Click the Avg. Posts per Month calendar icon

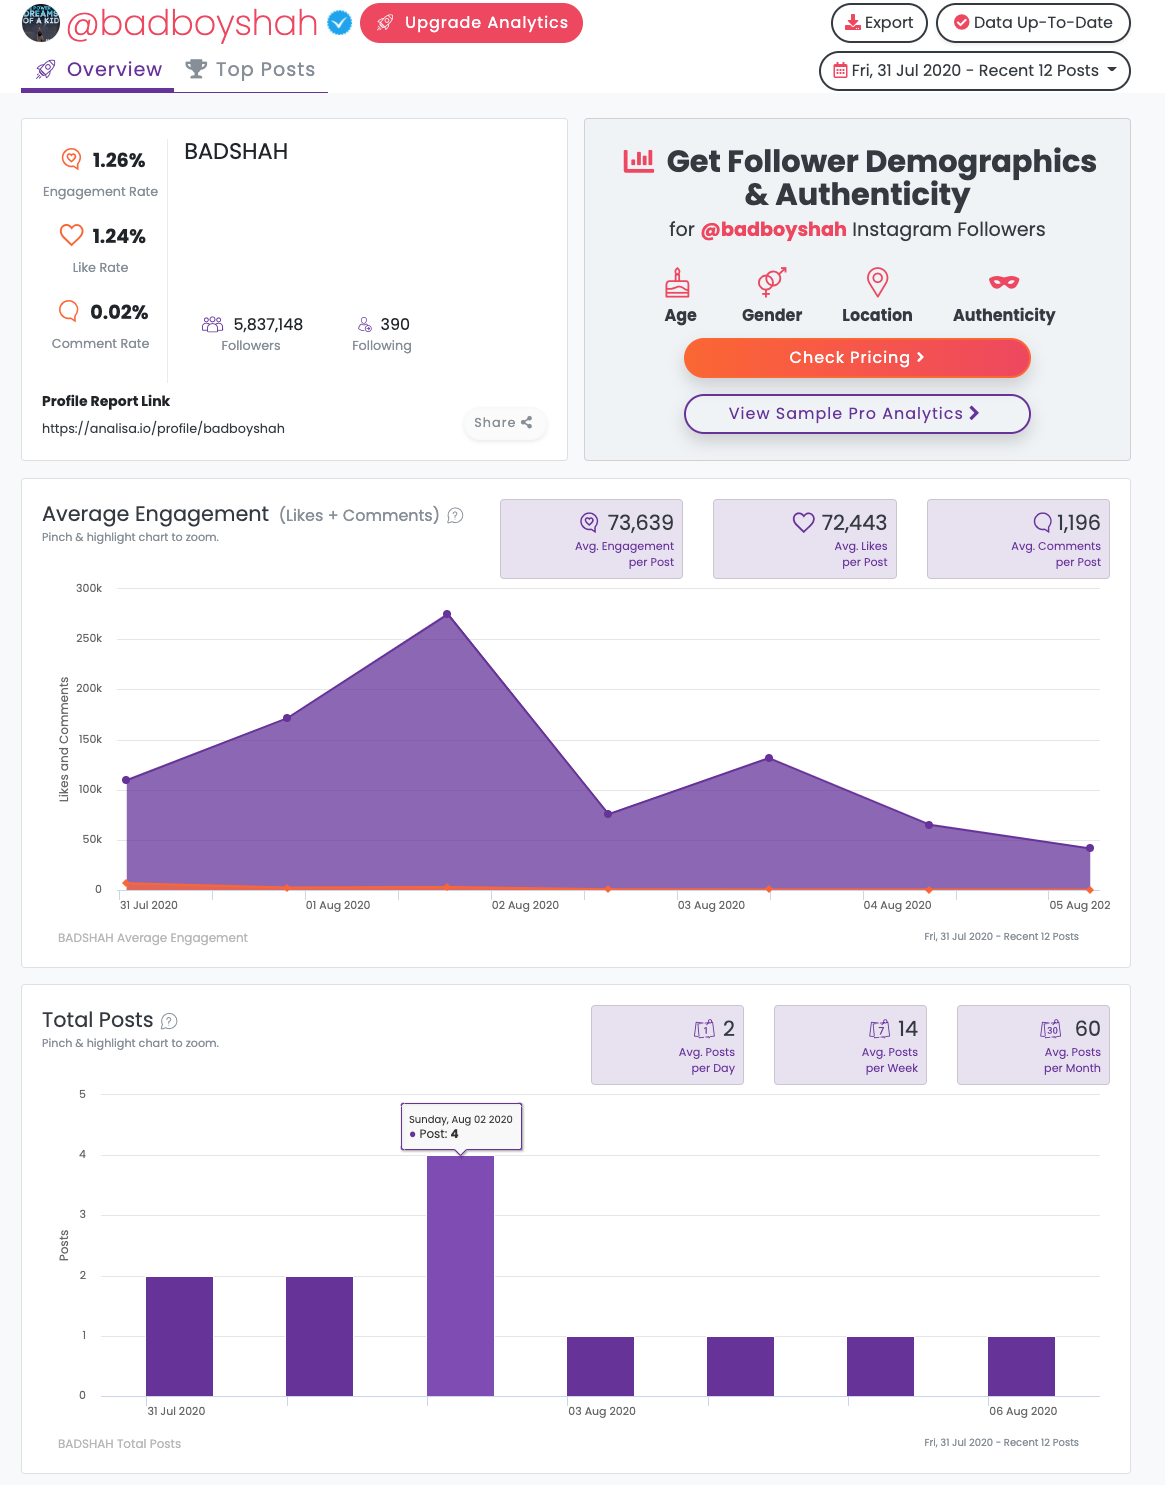pos(1051,1029)
